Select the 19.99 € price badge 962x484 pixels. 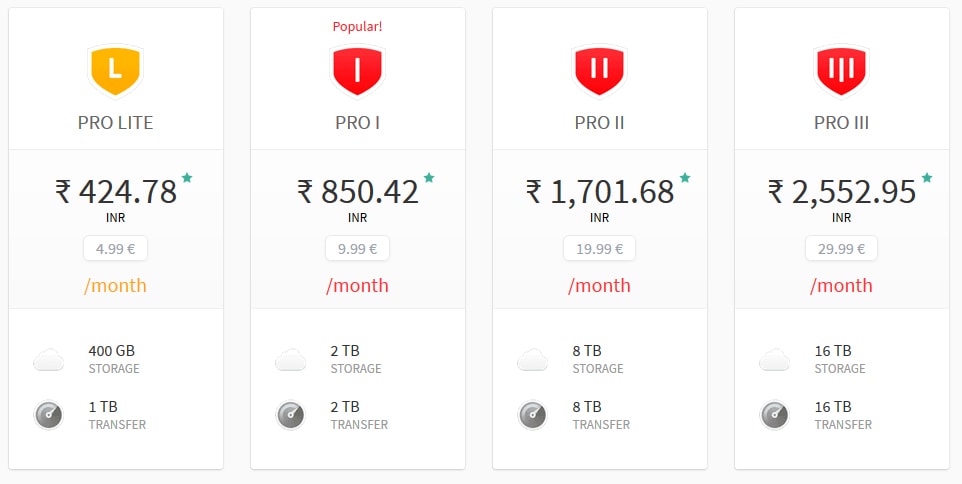pos(599,248)
